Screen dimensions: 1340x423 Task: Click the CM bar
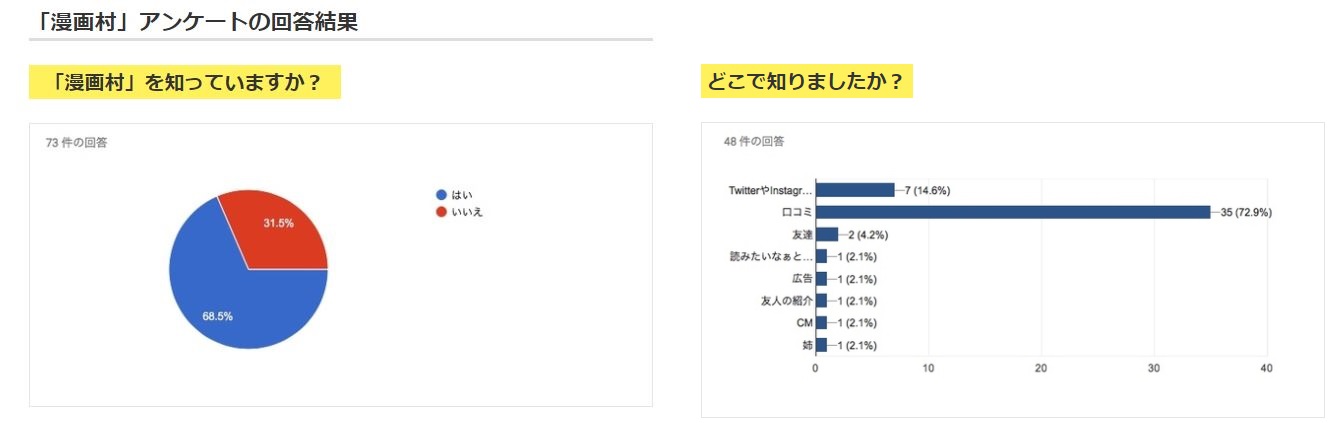821,323
